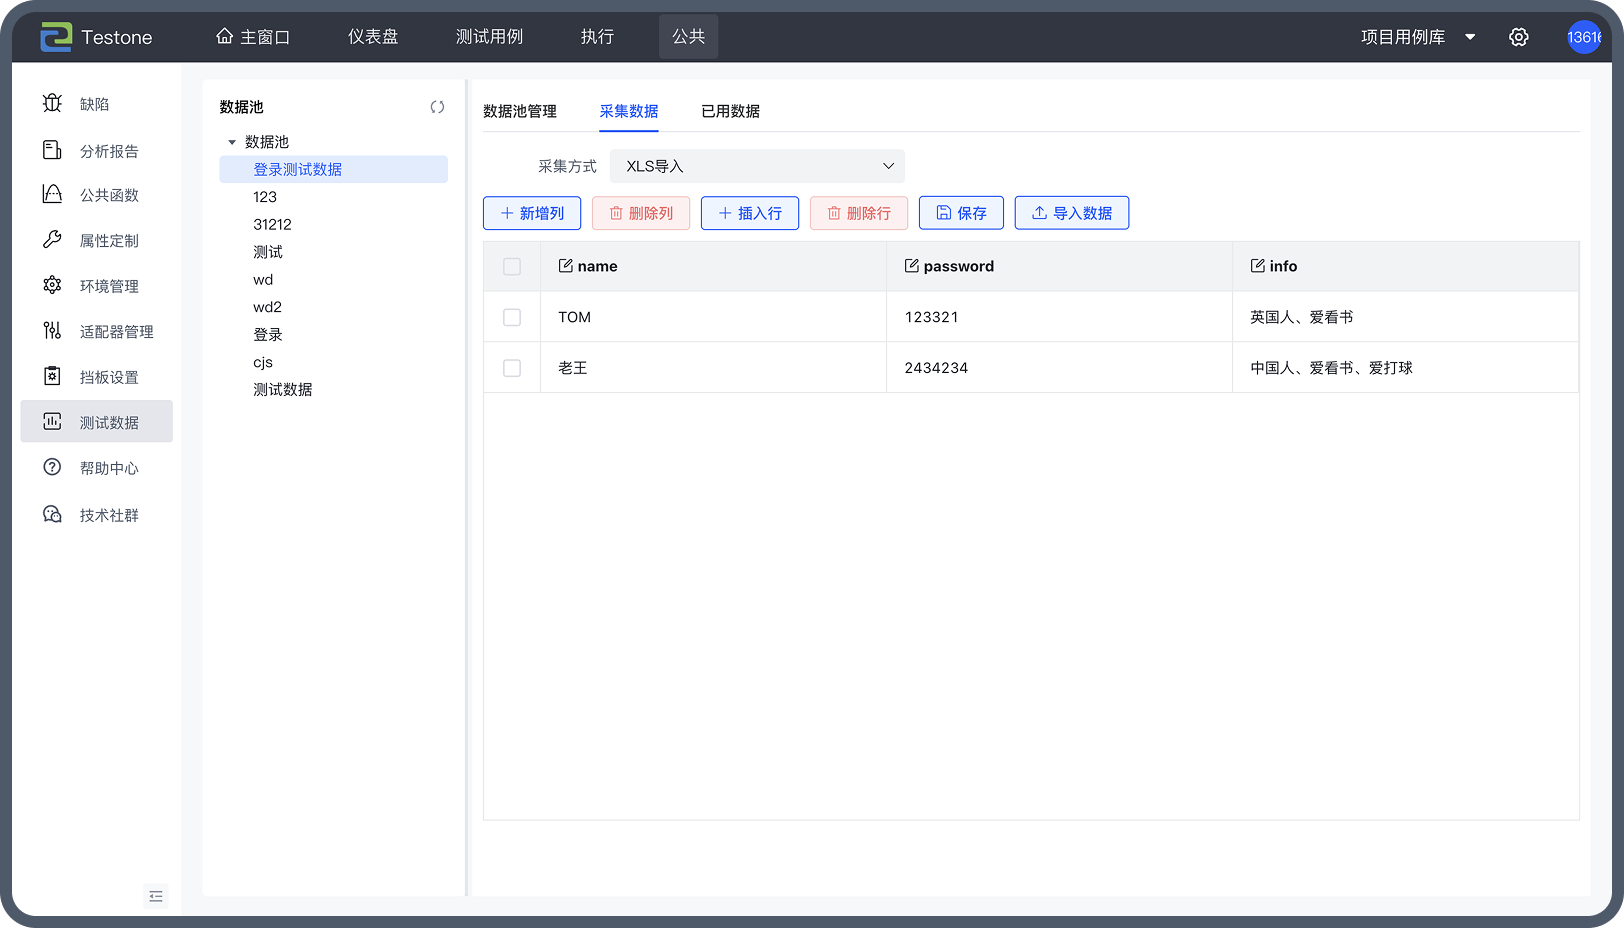Click the 保存 save button

(x=960, y=213)
